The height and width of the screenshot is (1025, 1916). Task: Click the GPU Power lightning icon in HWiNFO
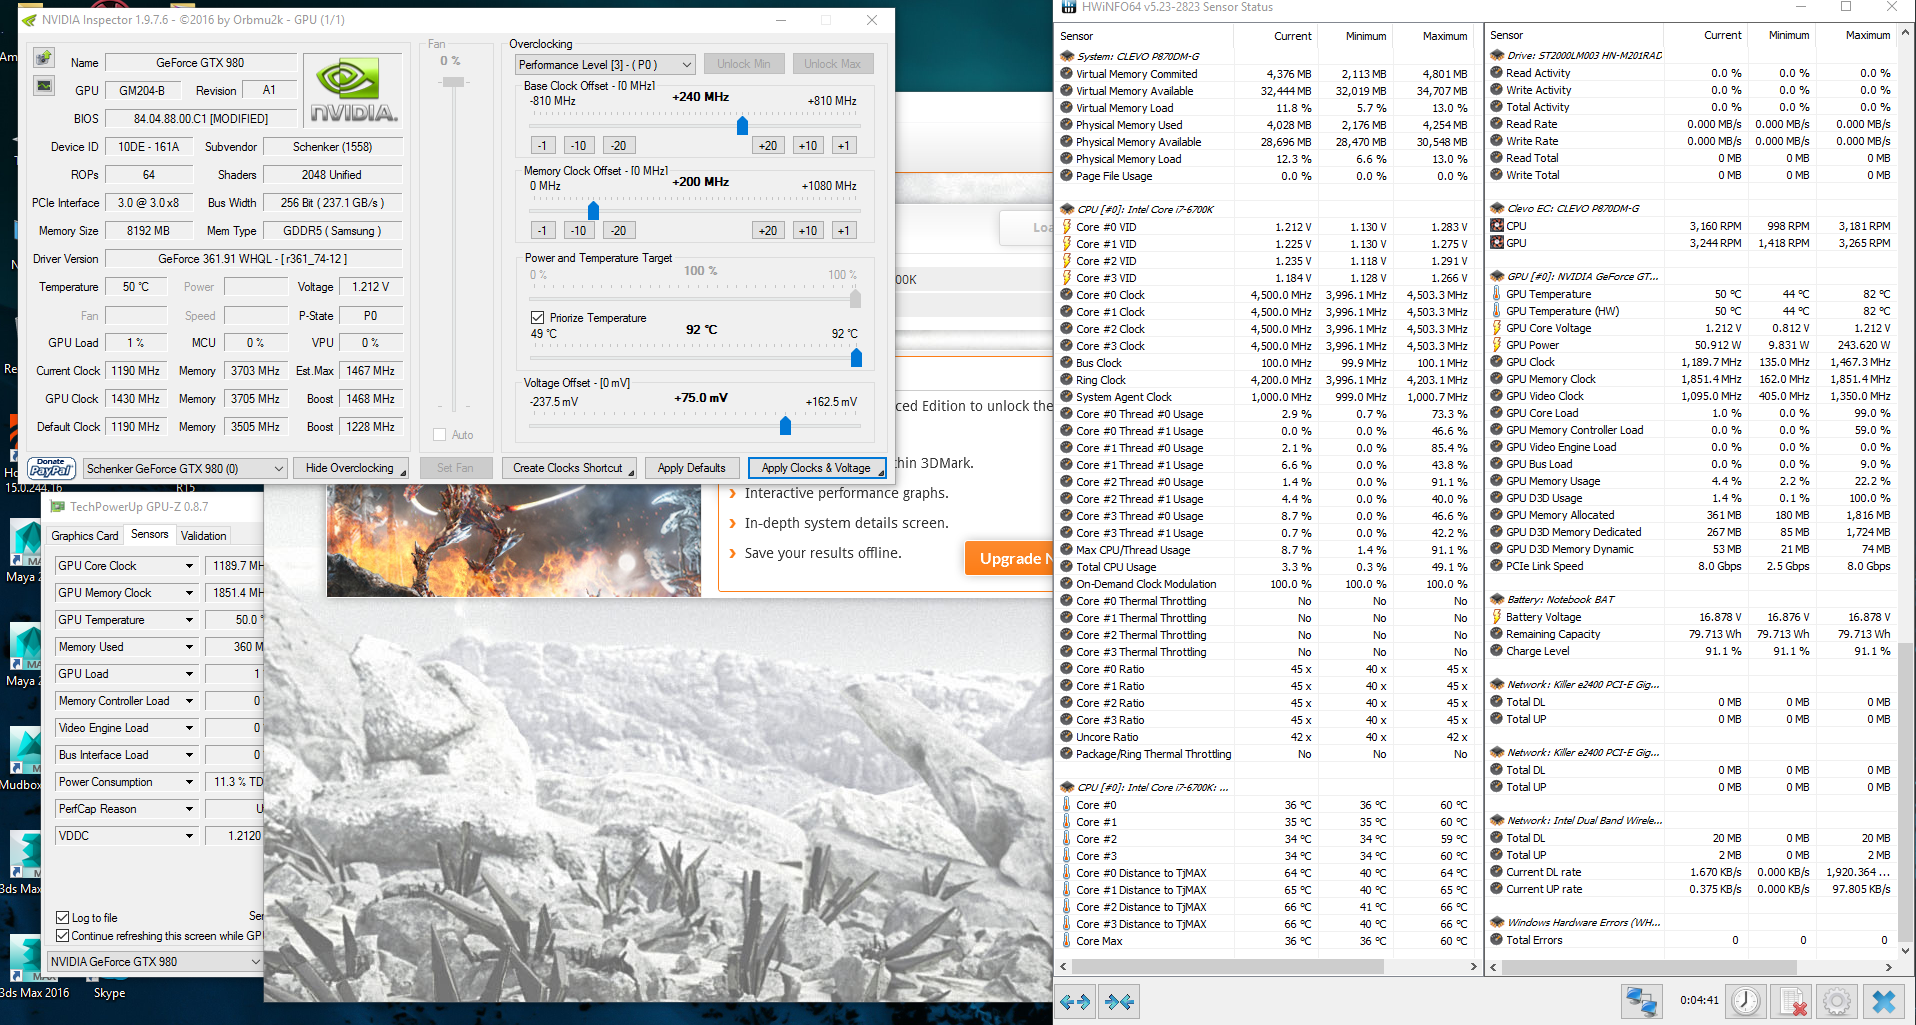[x=1497, y=345]
